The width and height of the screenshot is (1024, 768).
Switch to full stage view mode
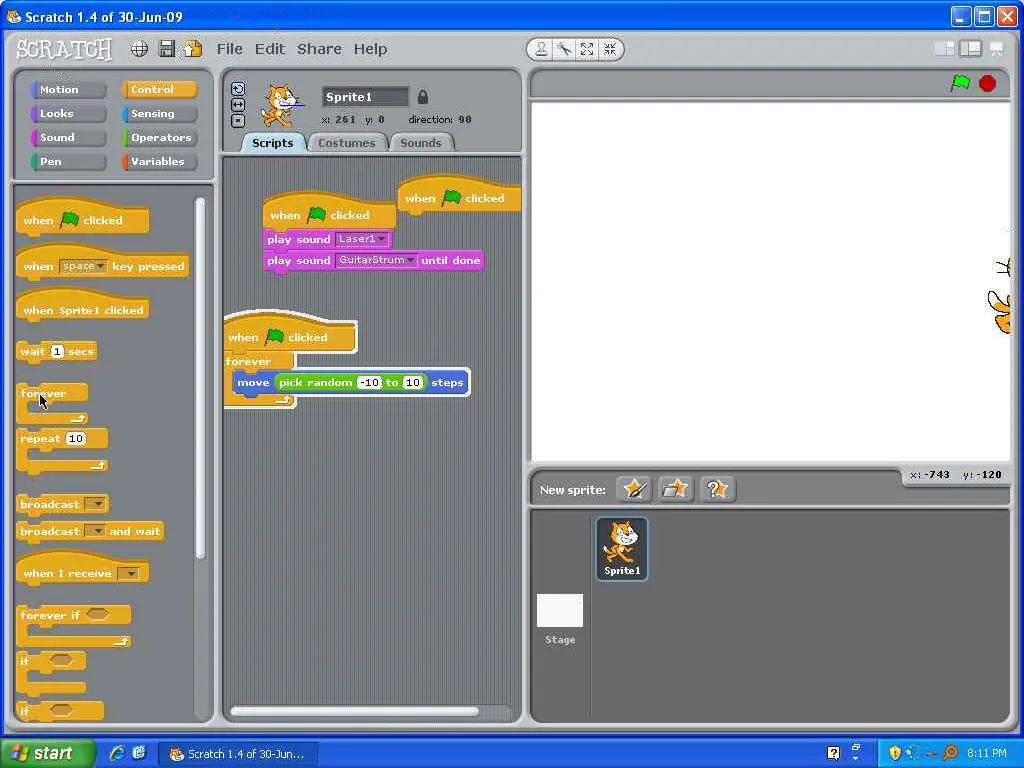pyautogui.click(x=970, y=48)
